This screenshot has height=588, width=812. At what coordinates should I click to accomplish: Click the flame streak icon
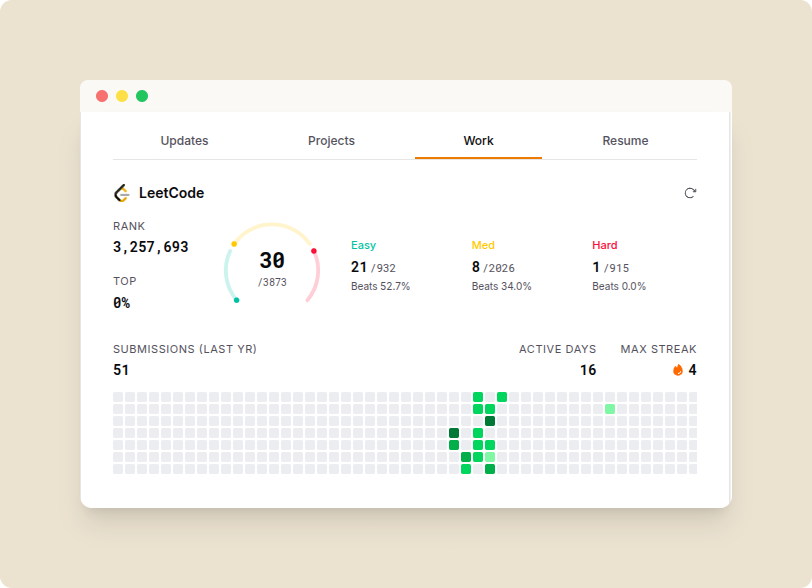677,370
